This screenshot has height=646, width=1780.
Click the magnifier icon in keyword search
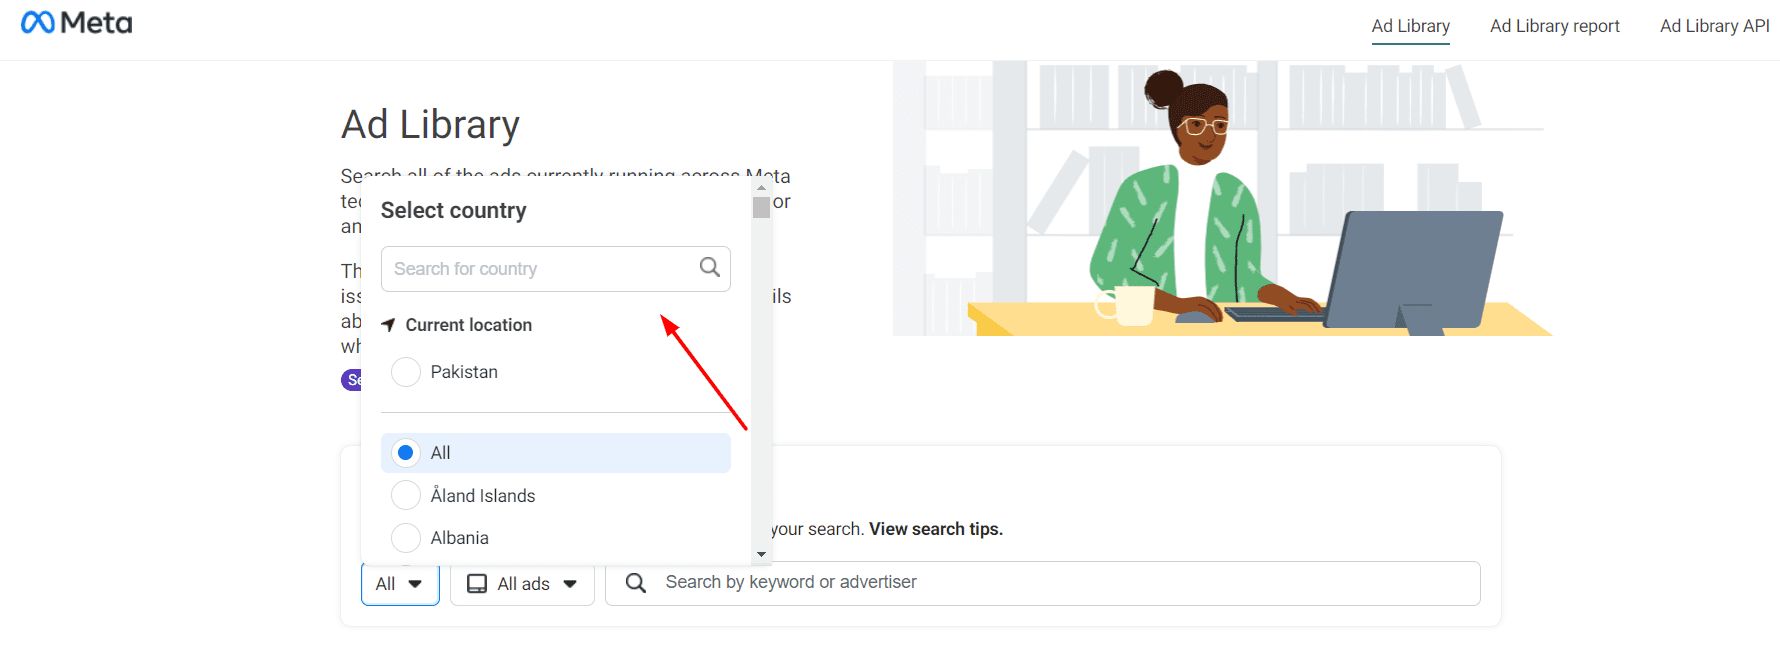(636, 583)
